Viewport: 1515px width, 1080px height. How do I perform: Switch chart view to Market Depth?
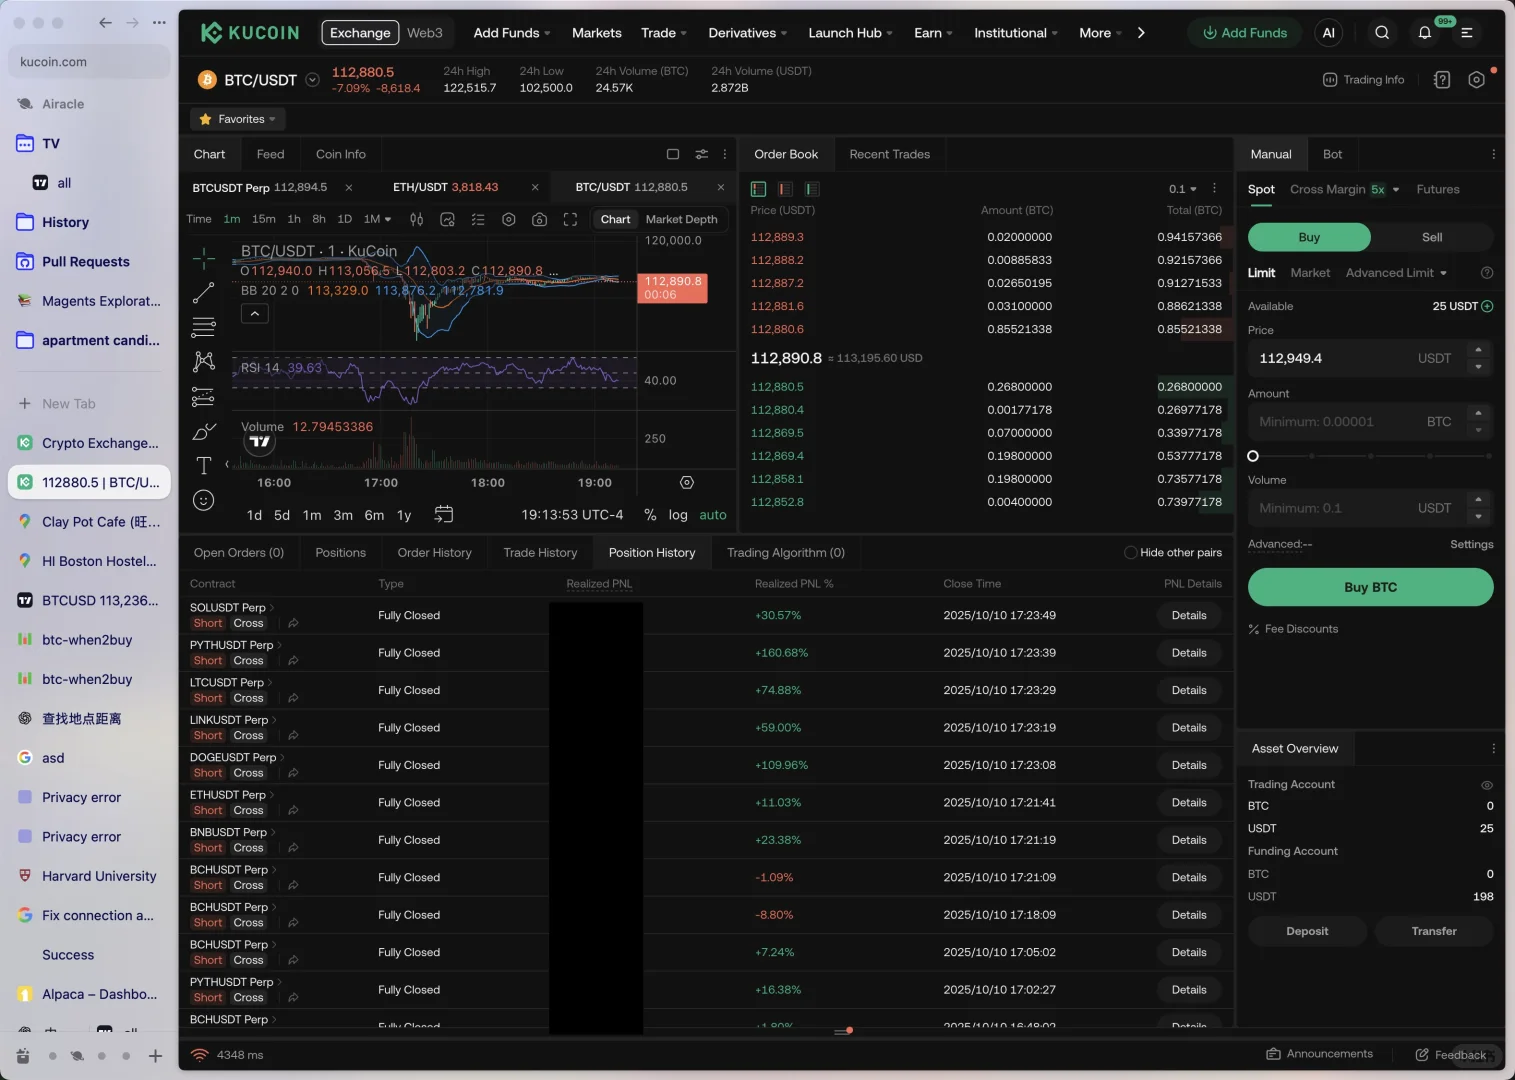682,220
